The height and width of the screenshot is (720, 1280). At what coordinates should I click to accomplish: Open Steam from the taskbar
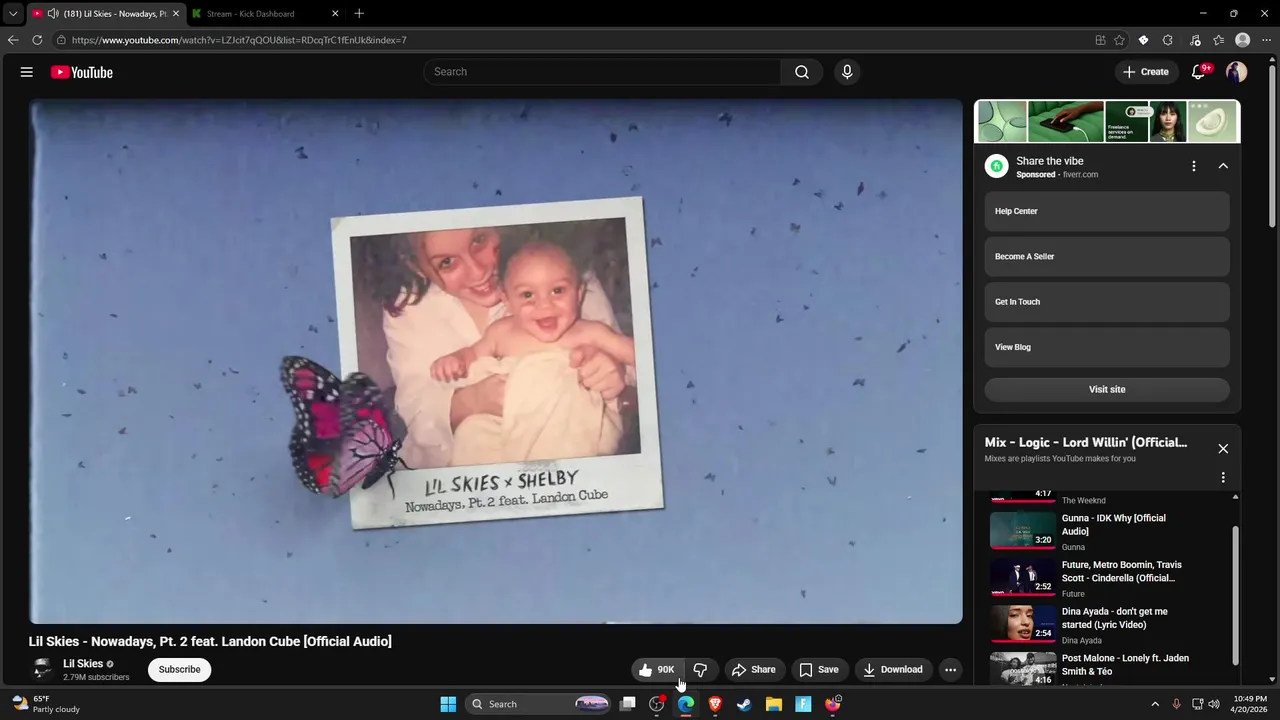click(744, 704)
